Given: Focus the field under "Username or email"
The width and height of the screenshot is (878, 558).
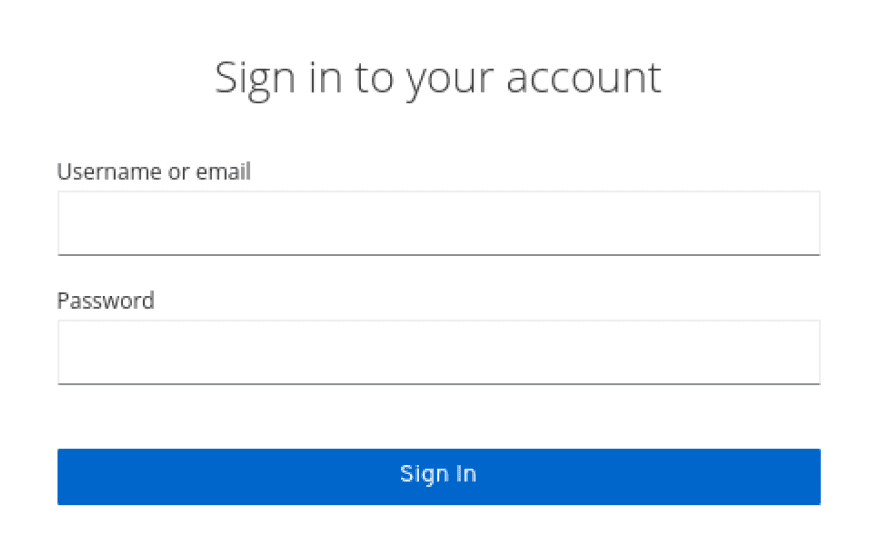Looking at the screenshot, I should point(438,223).
